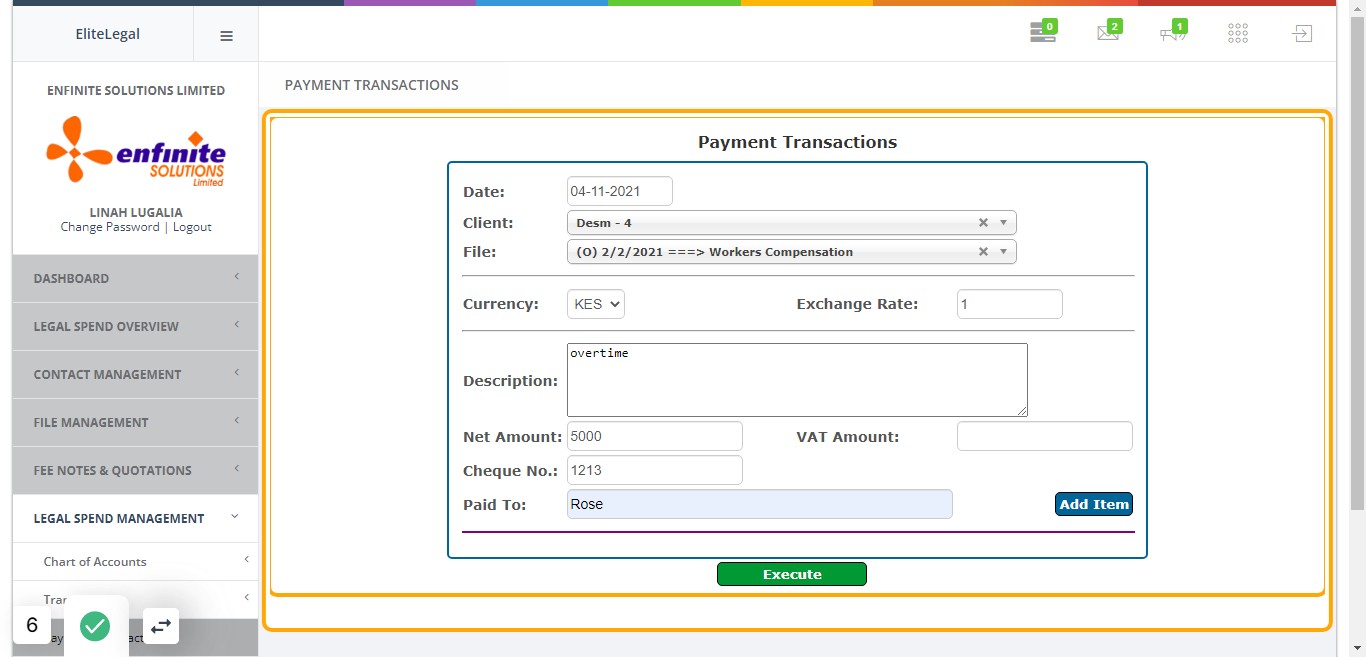Viewport: 1366px width, 657px height.
Task: Click the Payment Transactions form heading
Action: pos(797,142)
